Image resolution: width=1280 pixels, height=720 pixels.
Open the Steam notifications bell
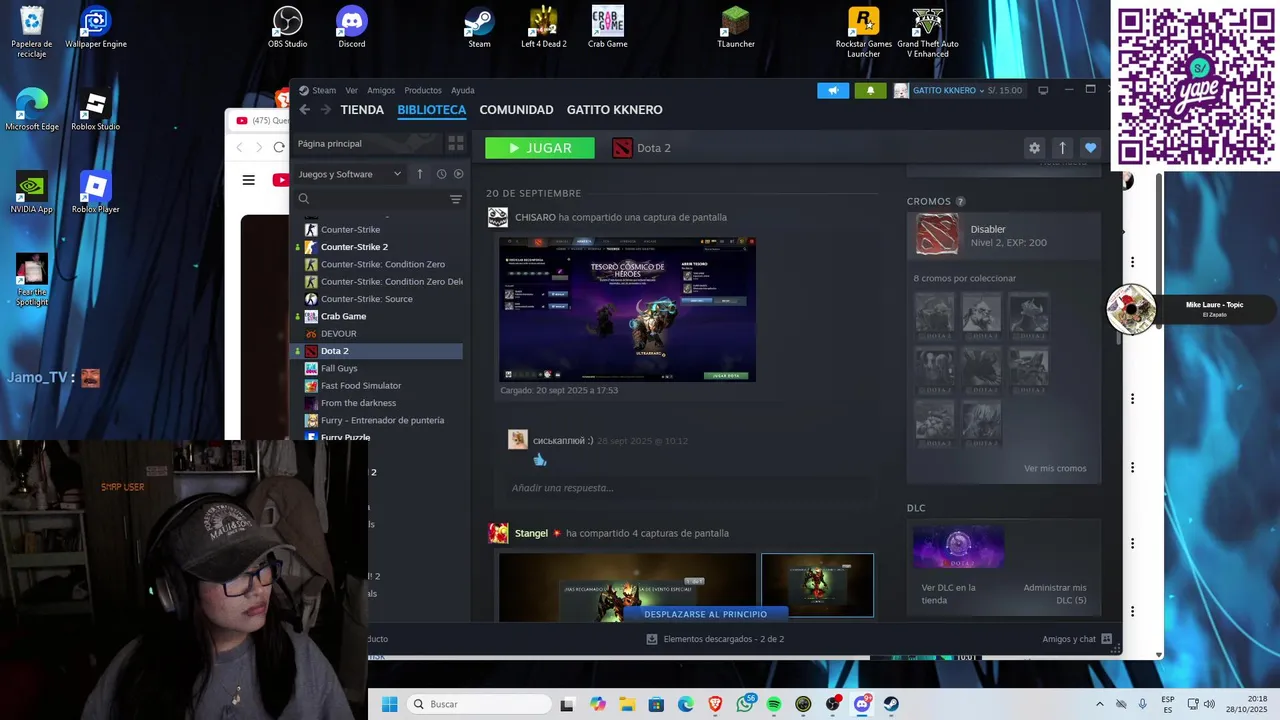[870, 90]
